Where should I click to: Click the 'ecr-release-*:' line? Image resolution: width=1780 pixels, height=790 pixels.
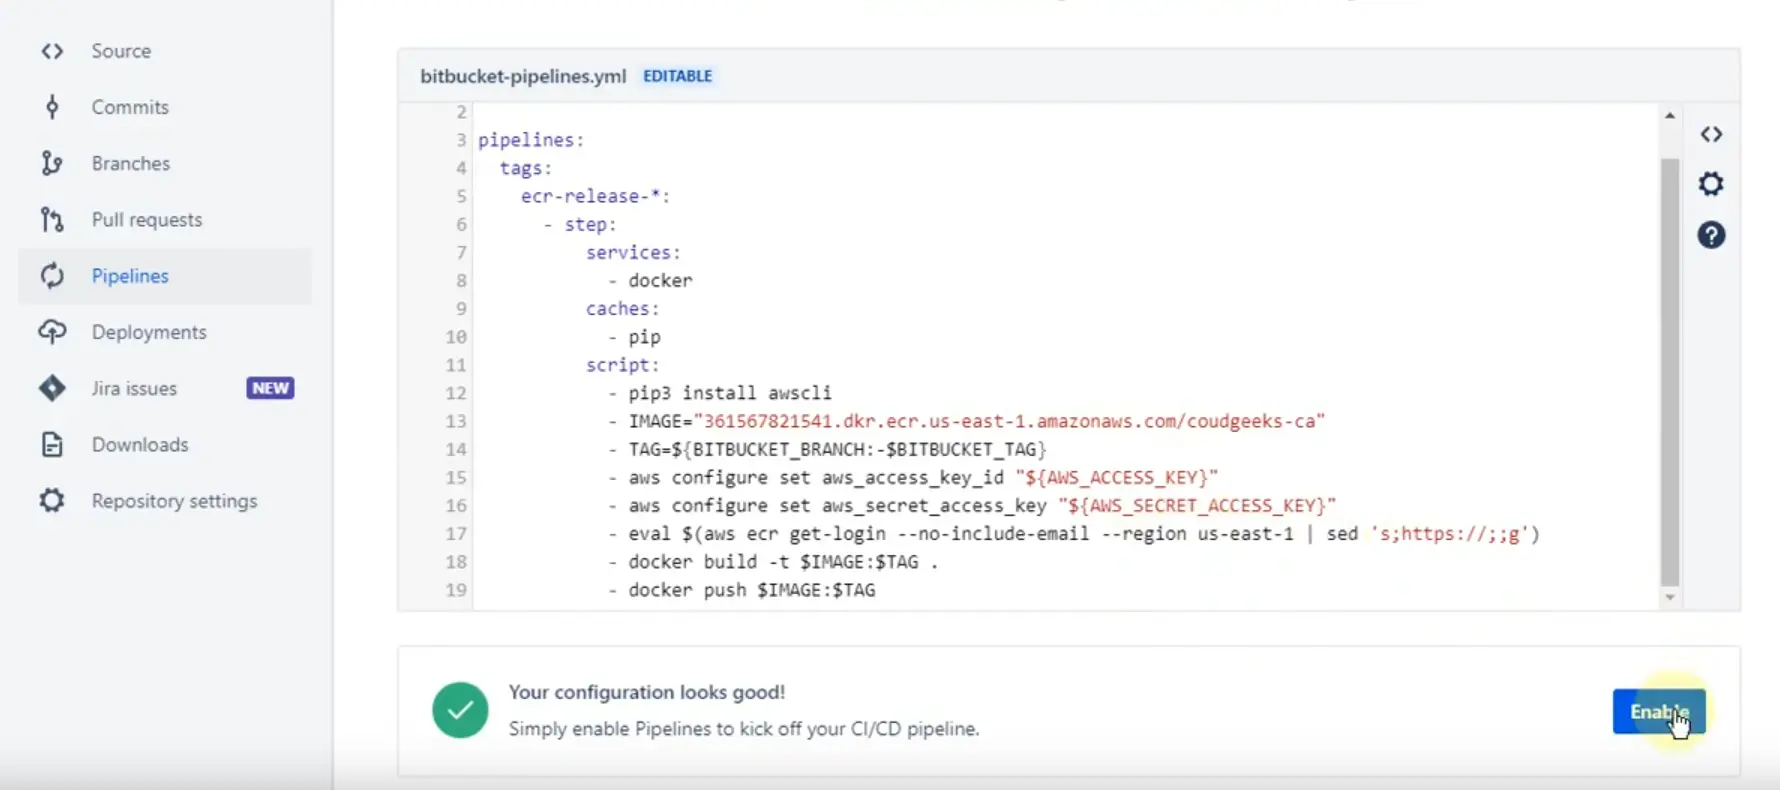tap(596, 196)
